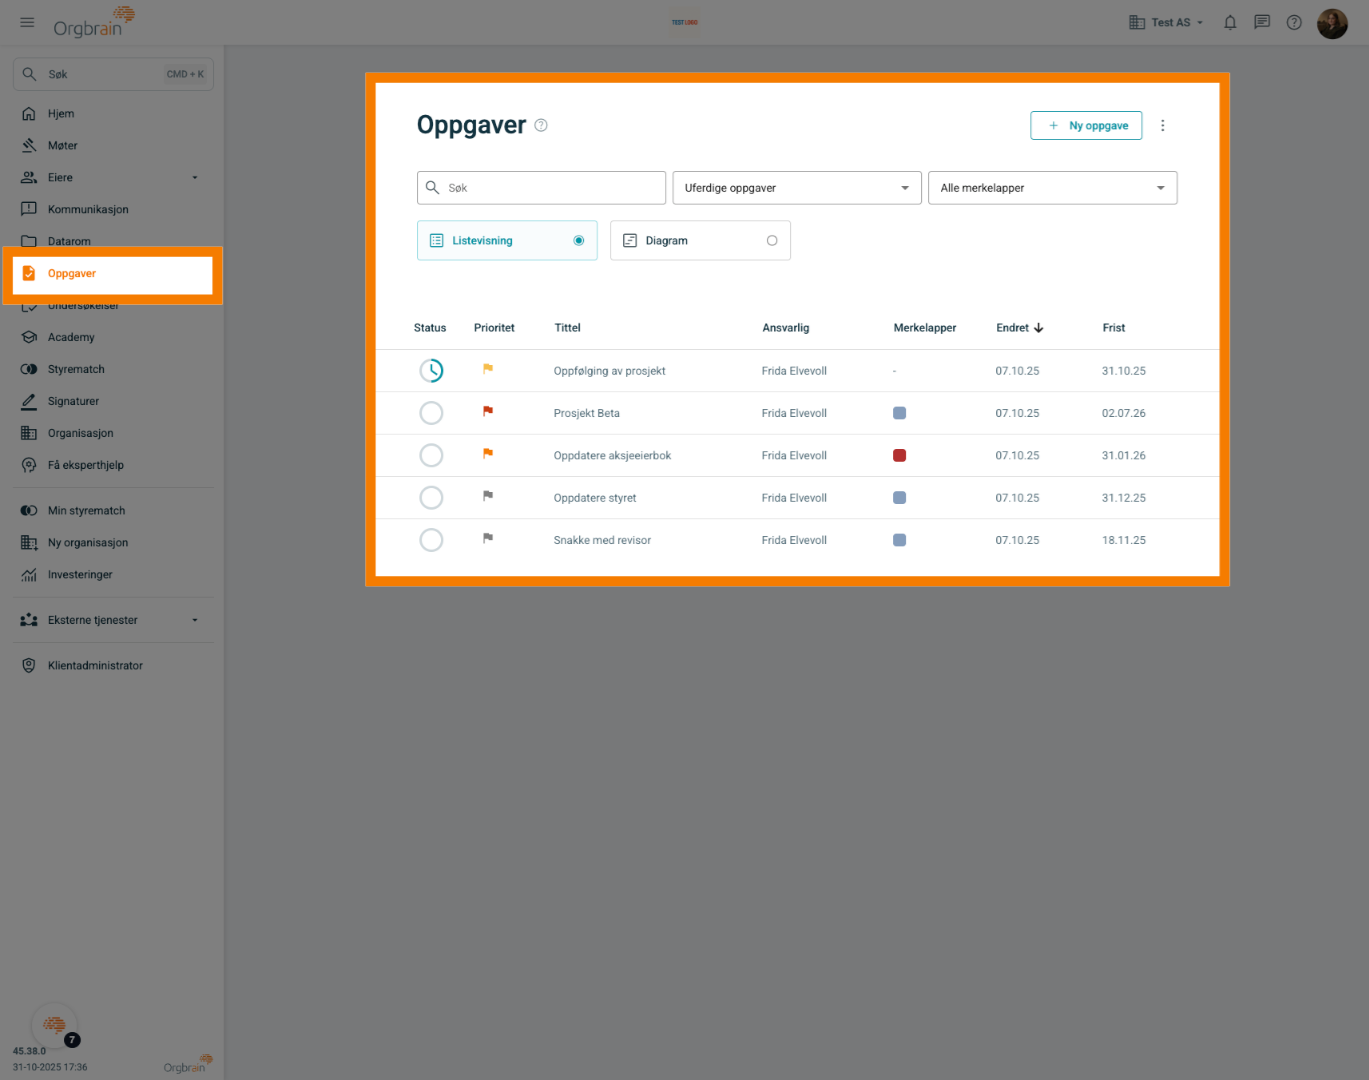This screenshot has width=1369, height=1080.
Task: Open the help question mark in header
Action: coord(1294,22)
